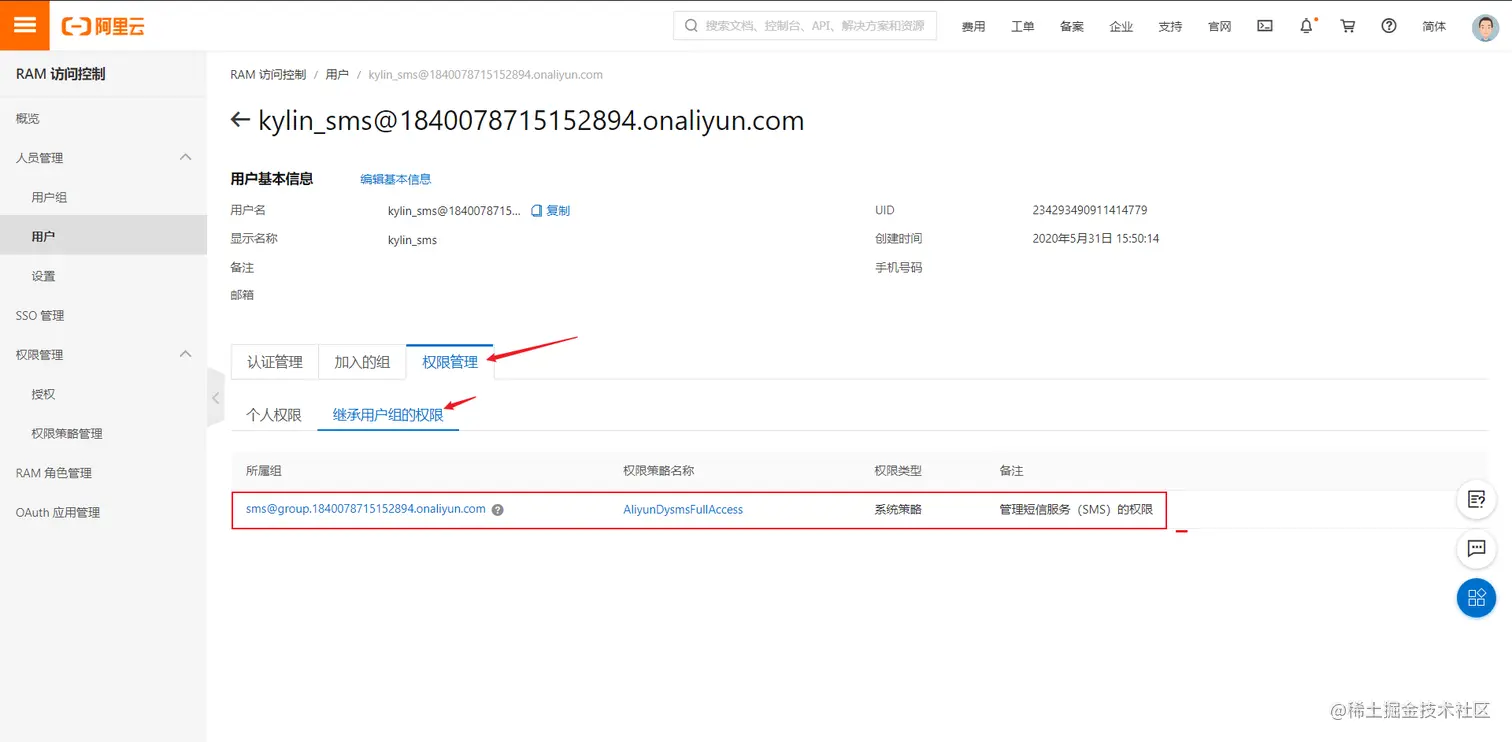Go to 用户 breadcrumb
The image size is (1512, 742).
click(x=337, y=75)
